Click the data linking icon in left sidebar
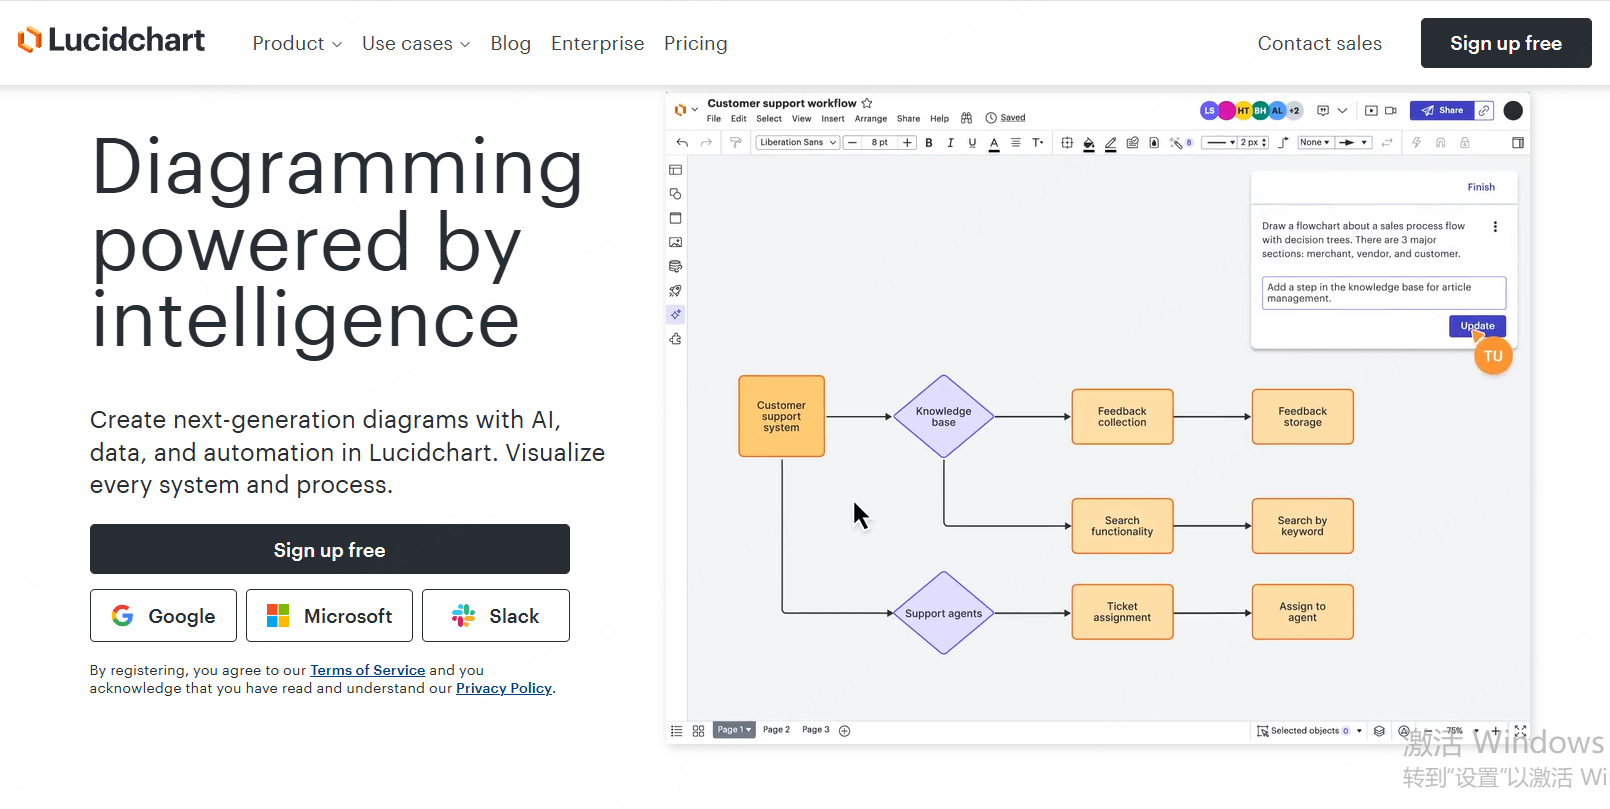This screenshot has width=1610, height=809. click(676, 267)
